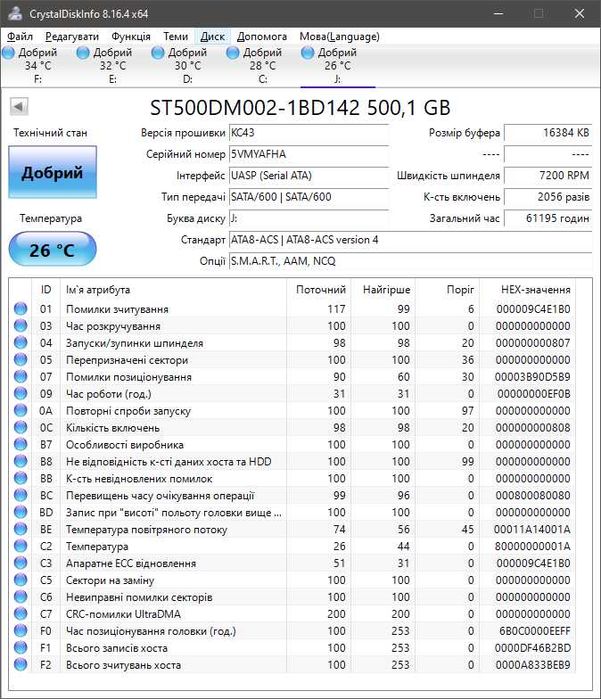The height and width of the screenshot is (699, 601).
Task: Click the status orb for attribute BB
Action: [x=21, y=478]
